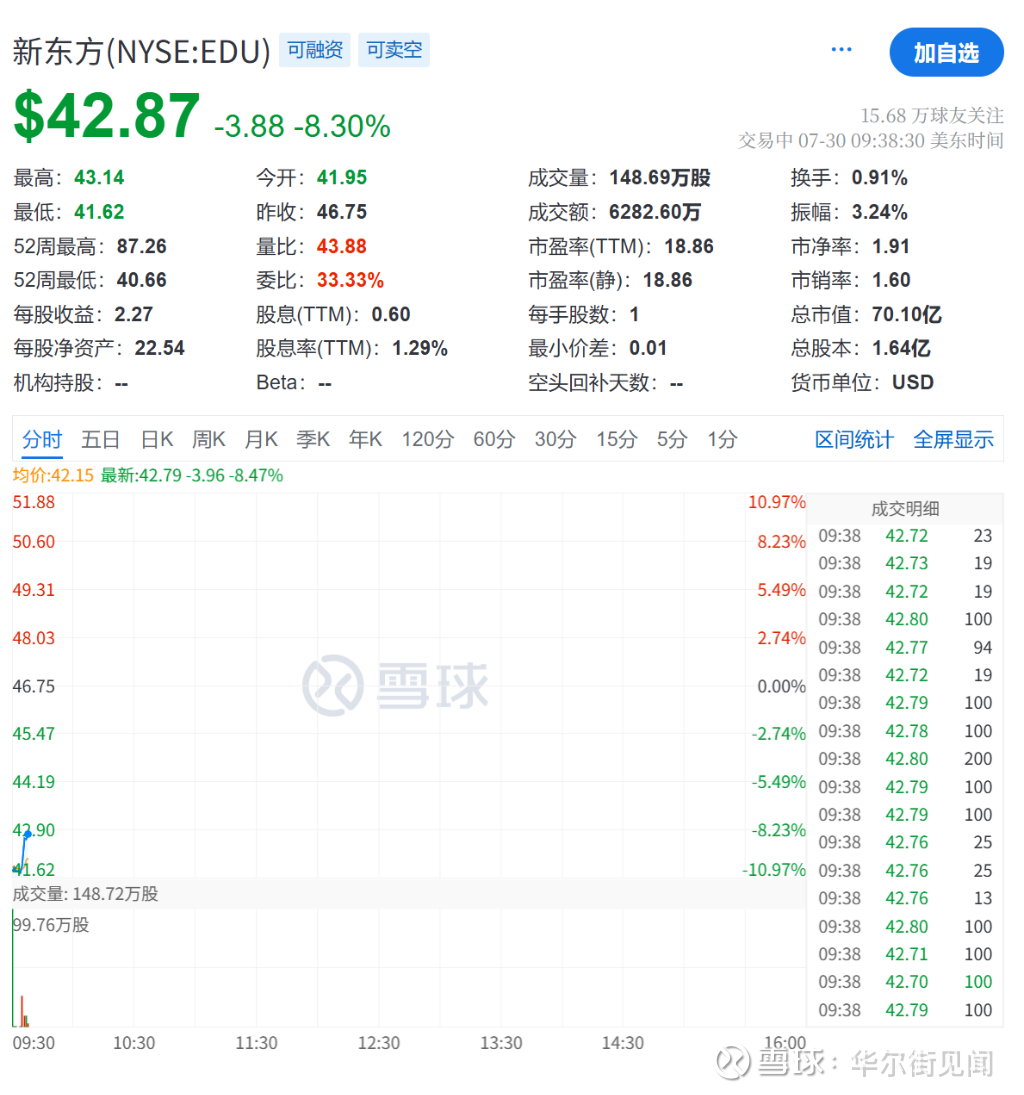Click the blue price line on intraday chart
This screenshot has height=1095, width=1024.
click(x=23, y=851)
